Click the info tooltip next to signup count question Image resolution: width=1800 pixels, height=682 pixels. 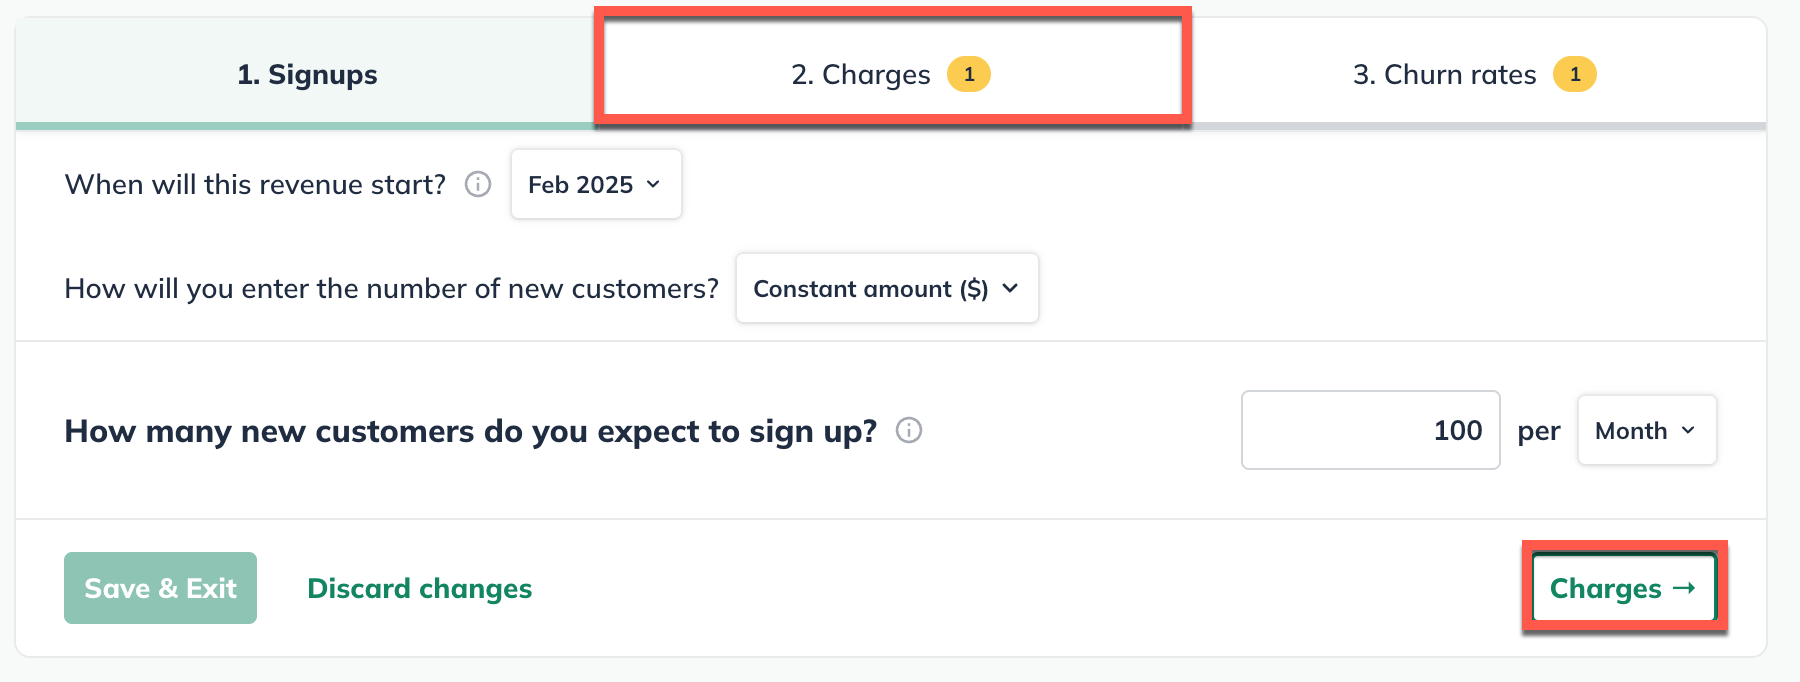coord(909,431)
